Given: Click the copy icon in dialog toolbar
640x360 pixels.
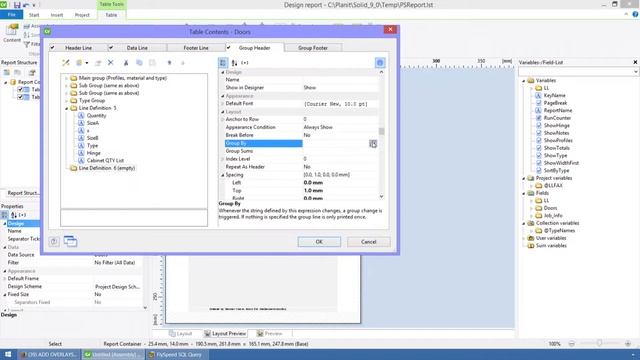Looking at the screenshot, I should (139, 63).
